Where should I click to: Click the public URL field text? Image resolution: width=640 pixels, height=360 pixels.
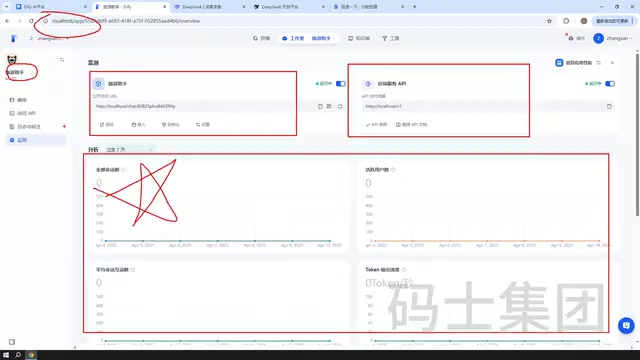136,107
